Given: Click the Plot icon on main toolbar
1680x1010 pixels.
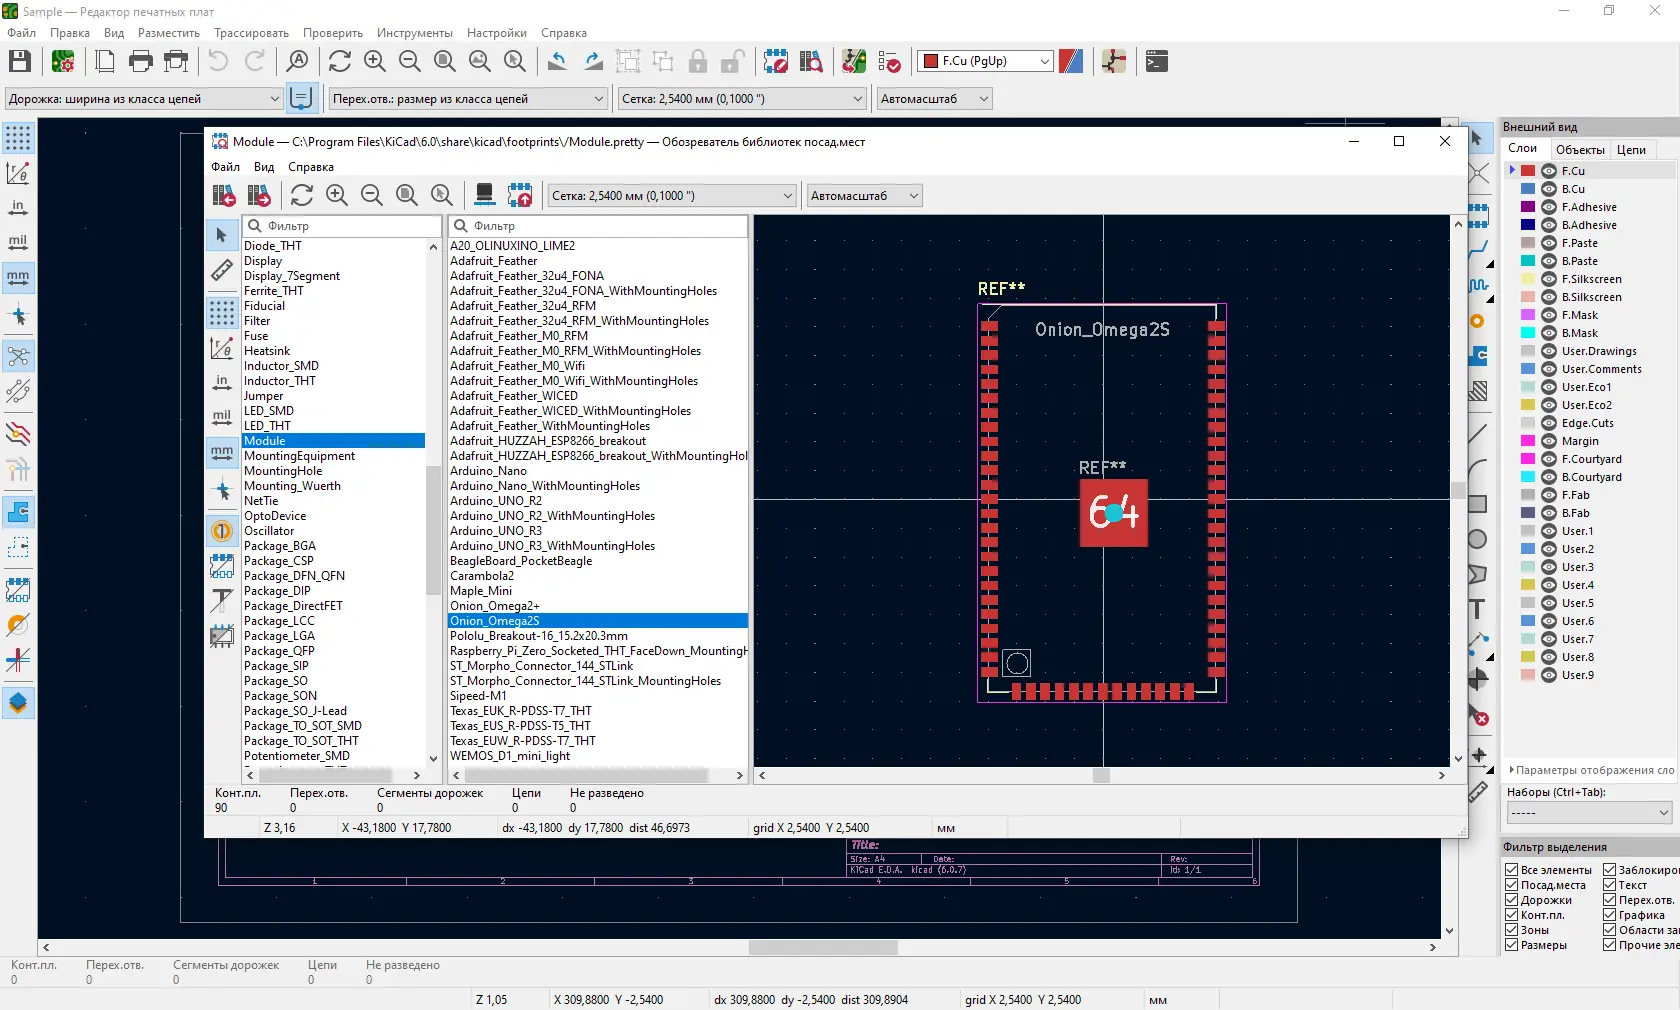Looking at the screenshot, I should pos(176,62).
